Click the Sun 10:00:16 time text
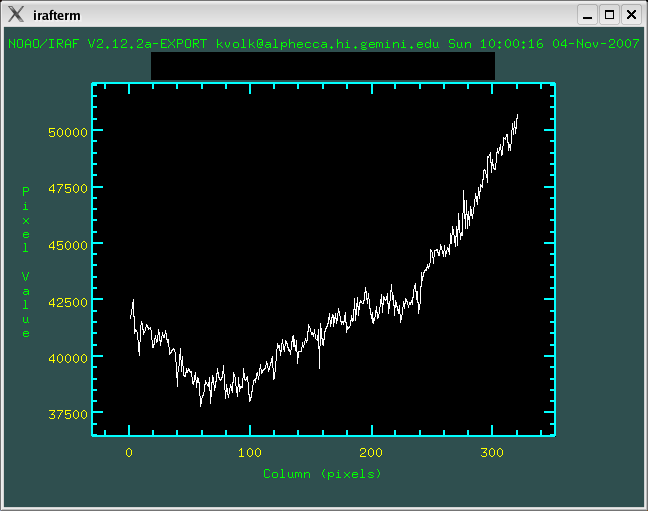 (x=496, y=44)
